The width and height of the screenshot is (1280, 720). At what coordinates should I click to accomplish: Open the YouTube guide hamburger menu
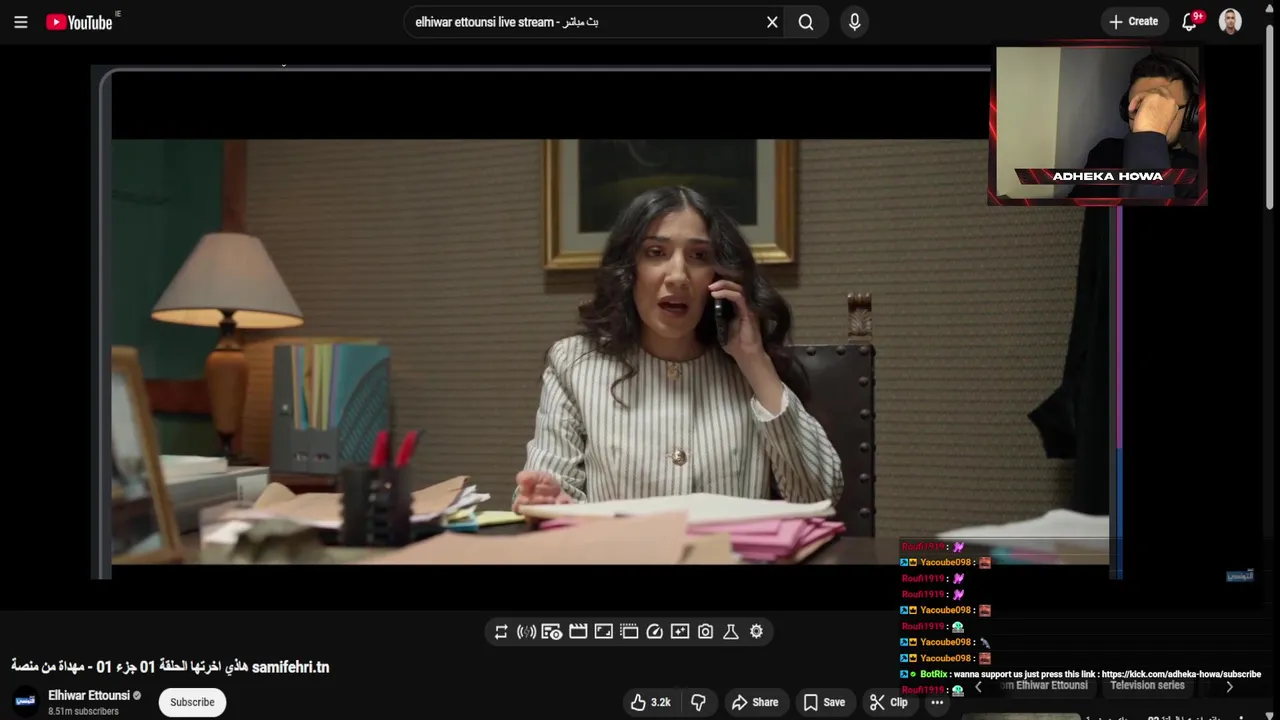tap(20, 22)
